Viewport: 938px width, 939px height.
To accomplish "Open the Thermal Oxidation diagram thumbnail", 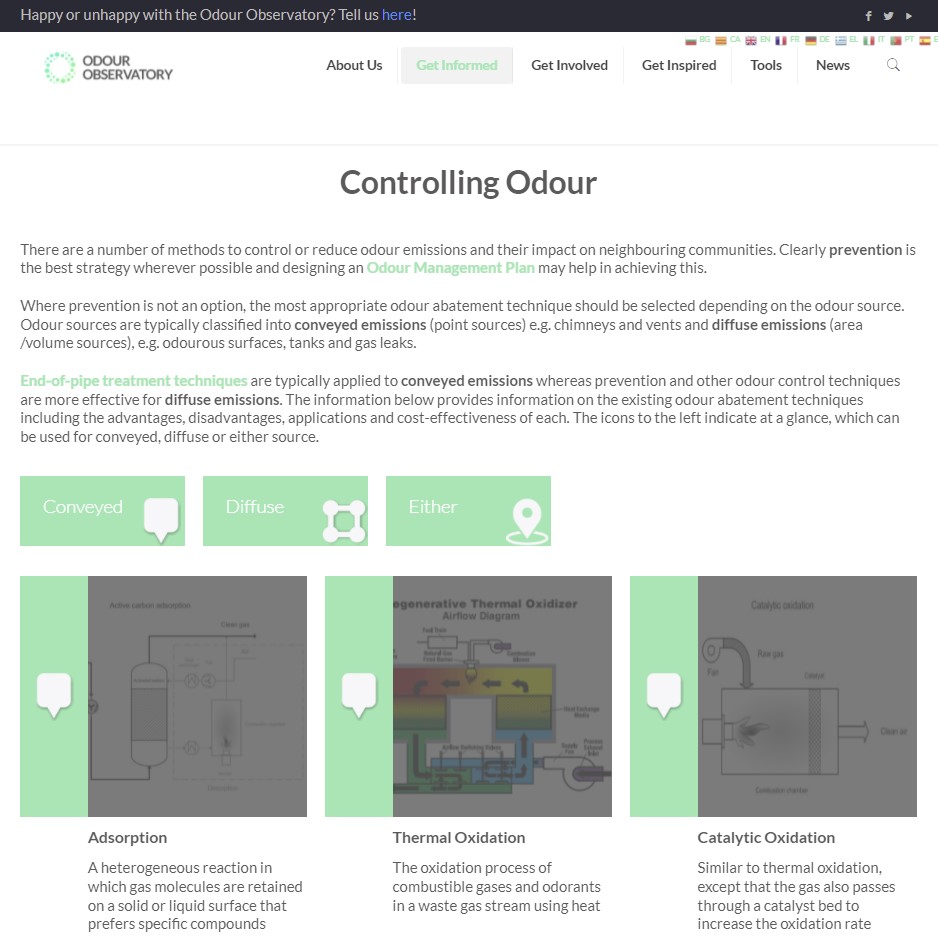I will [501, 696].
